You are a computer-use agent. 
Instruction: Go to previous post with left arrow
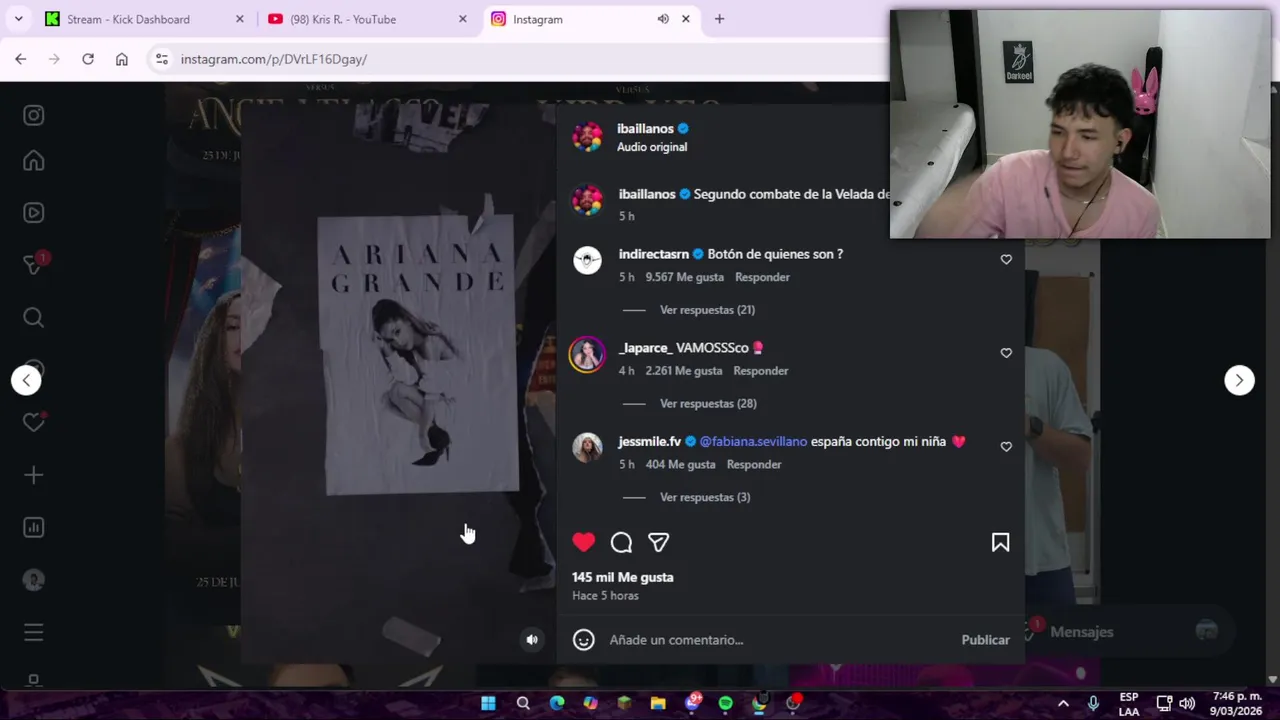pyautogui.click(x=26, y=380)
